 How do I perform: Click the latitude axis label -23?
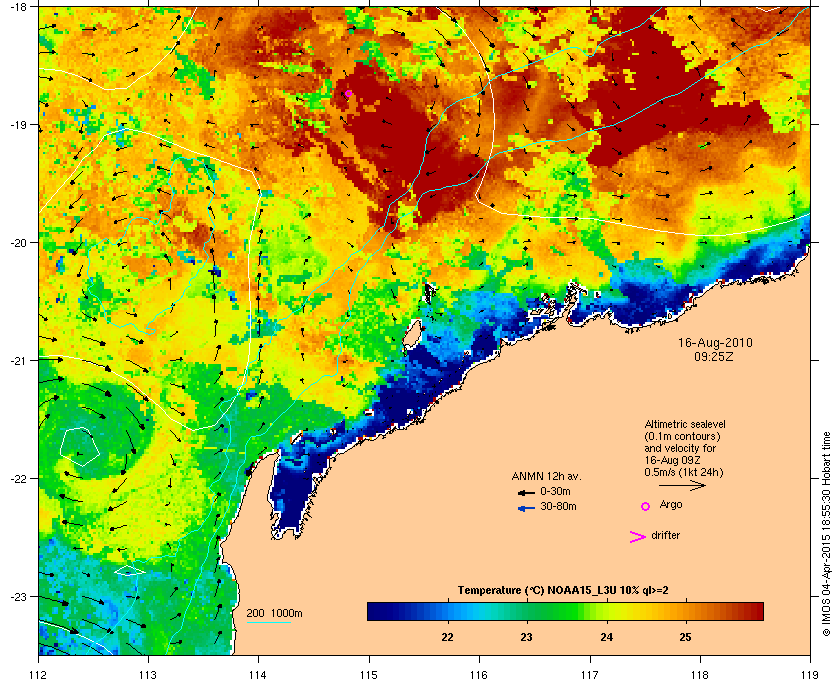[18, 596]
